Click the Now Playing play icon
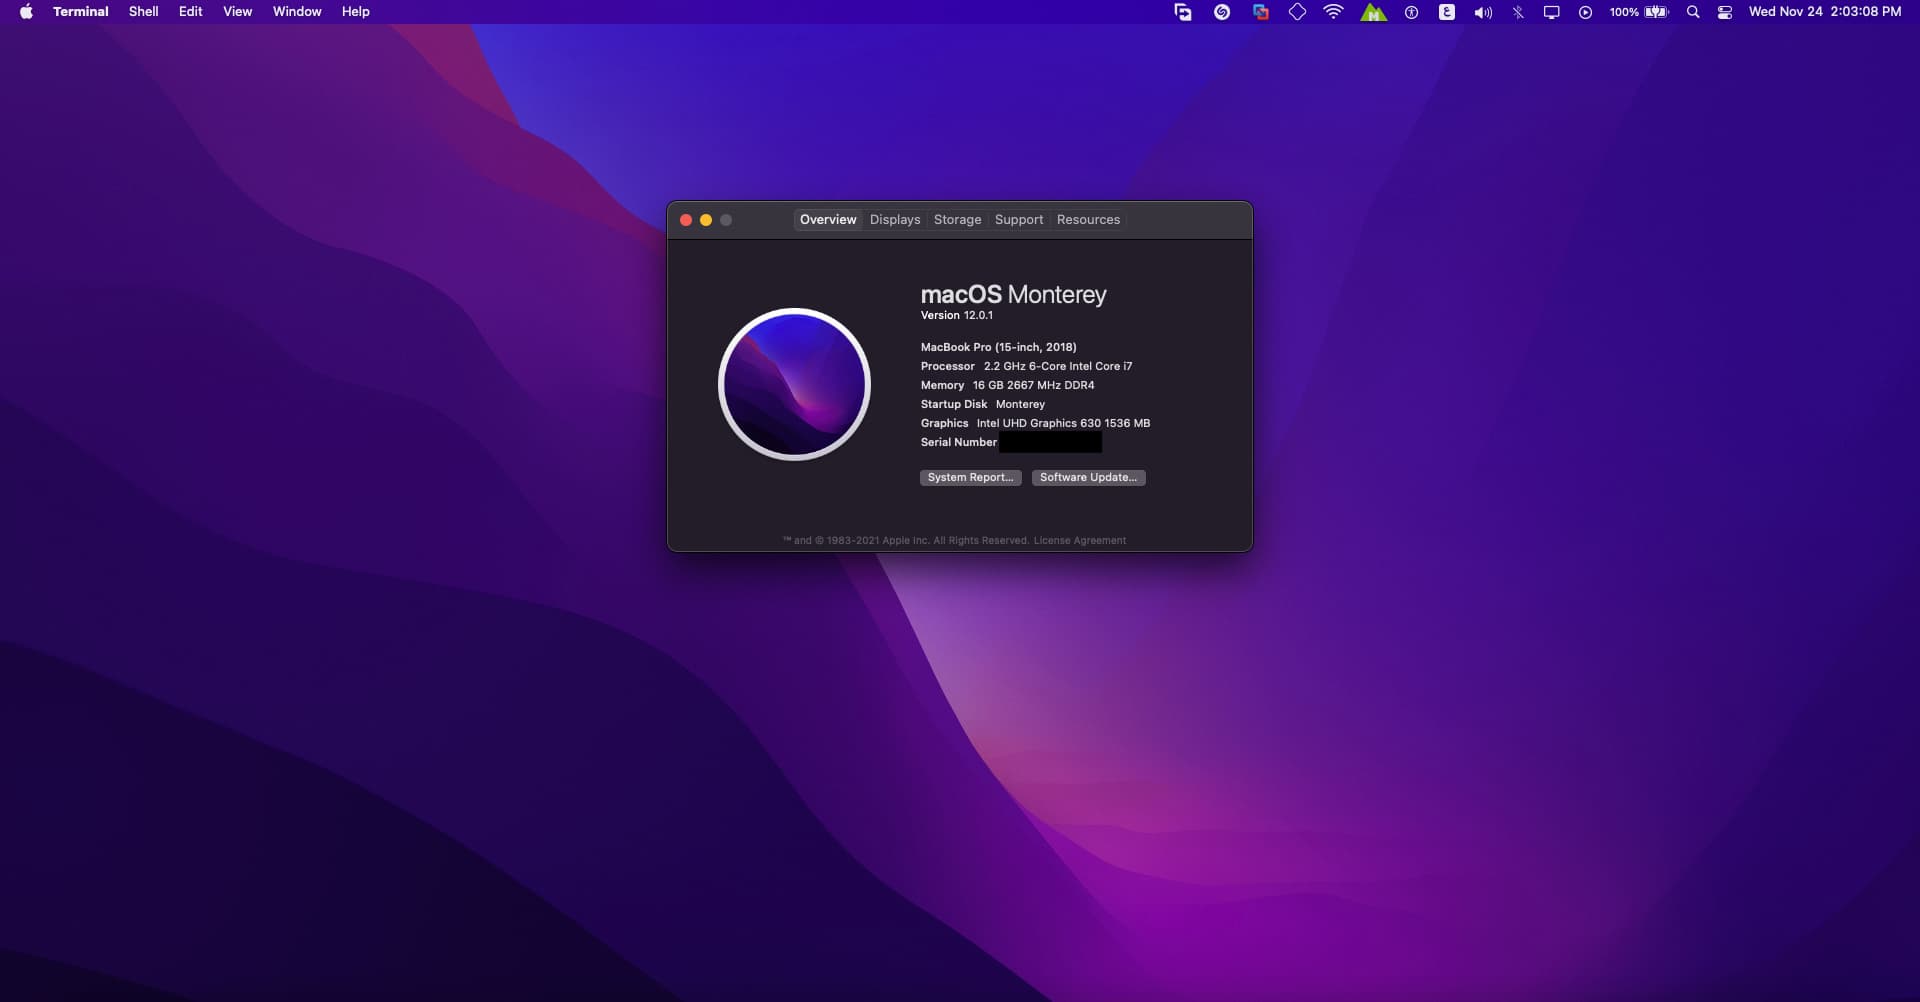 1585,12
